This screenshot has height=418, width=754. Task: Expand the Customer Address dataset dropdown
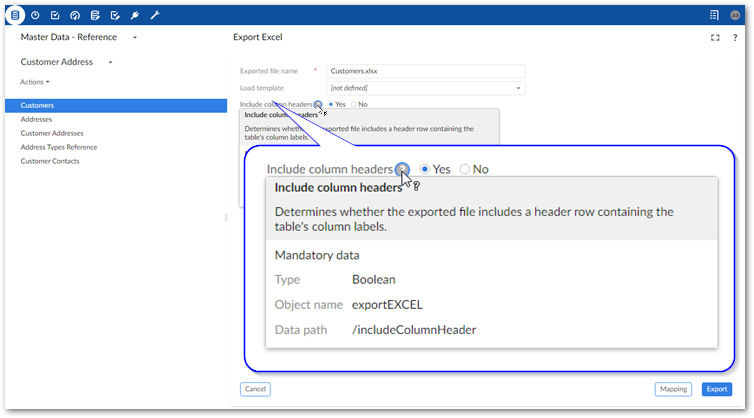(110, 62)
